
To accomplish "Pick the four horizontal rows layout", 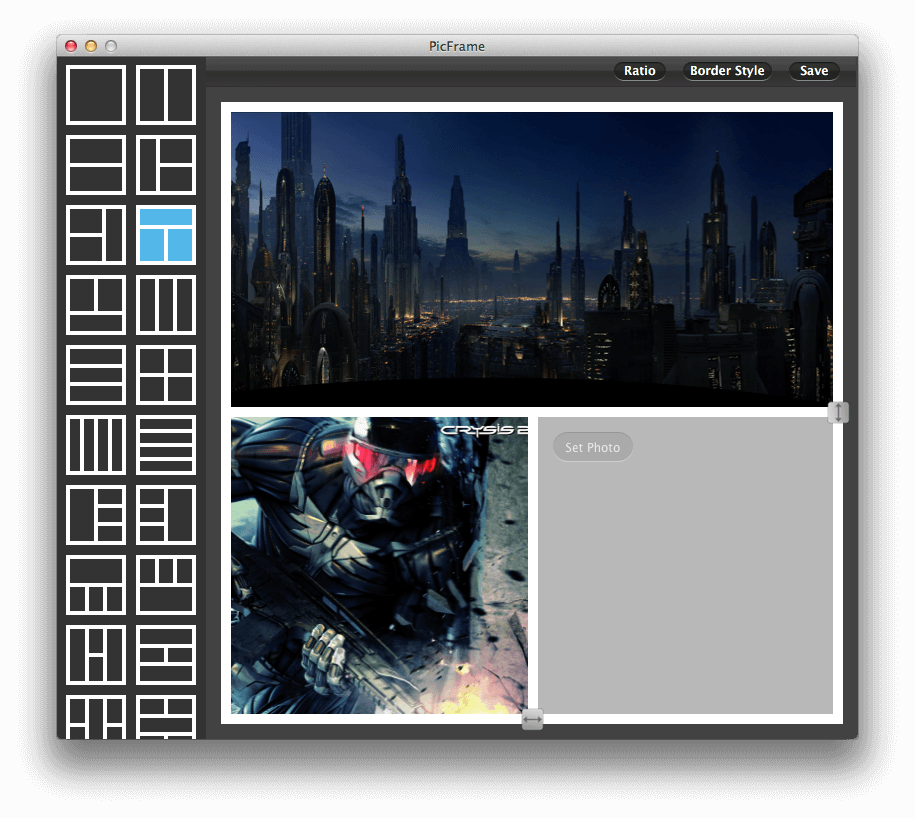I will (166, 445).
